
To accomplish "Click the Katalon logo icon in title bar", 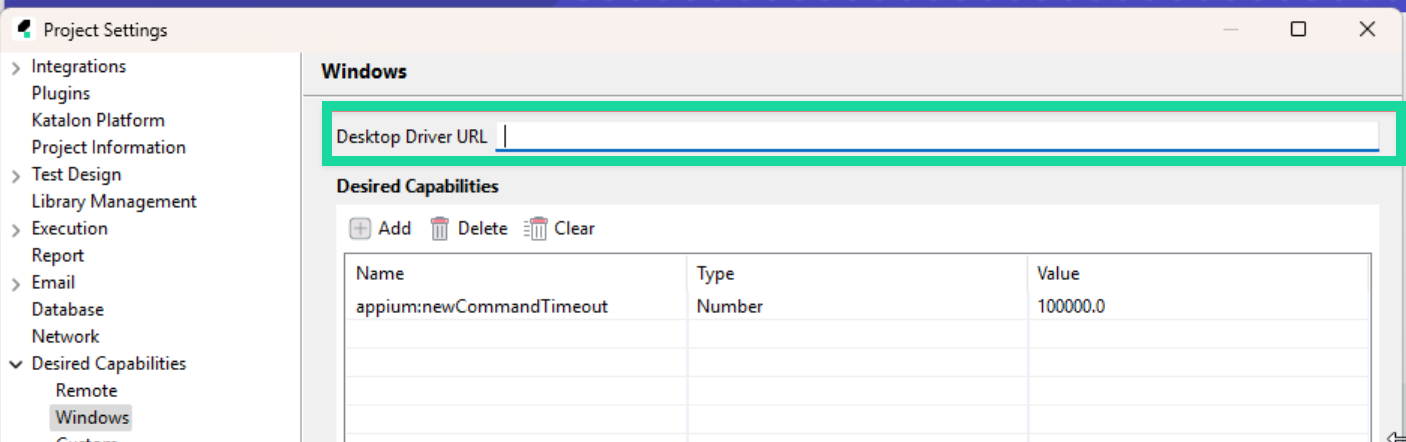I will tap(25, 29).
